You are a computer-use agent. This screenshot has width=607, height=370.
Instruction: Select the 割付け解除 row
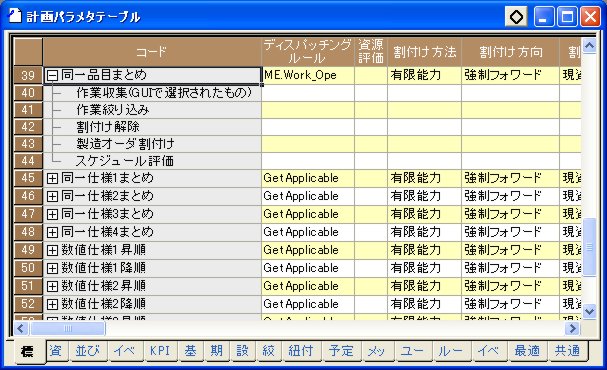pyautogui.click(x=152, y=127)
